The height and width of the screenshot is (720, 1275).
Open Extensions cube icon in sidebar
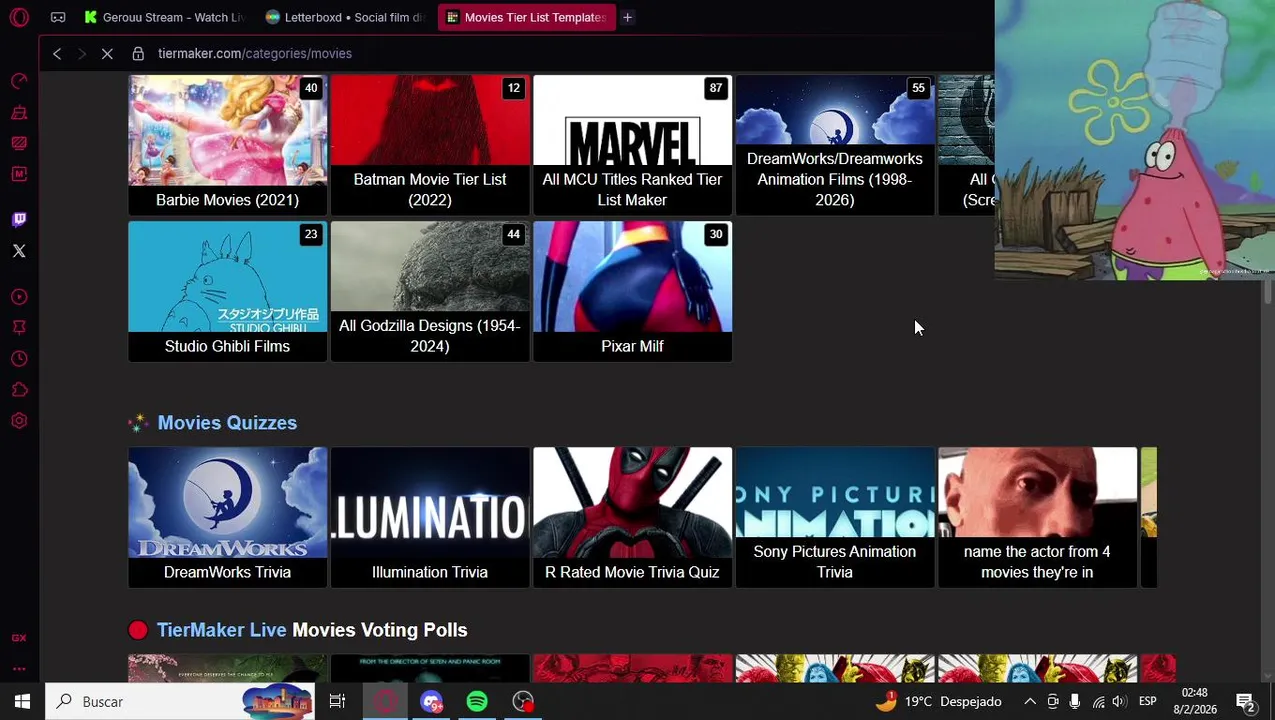(x=19, y=390)
